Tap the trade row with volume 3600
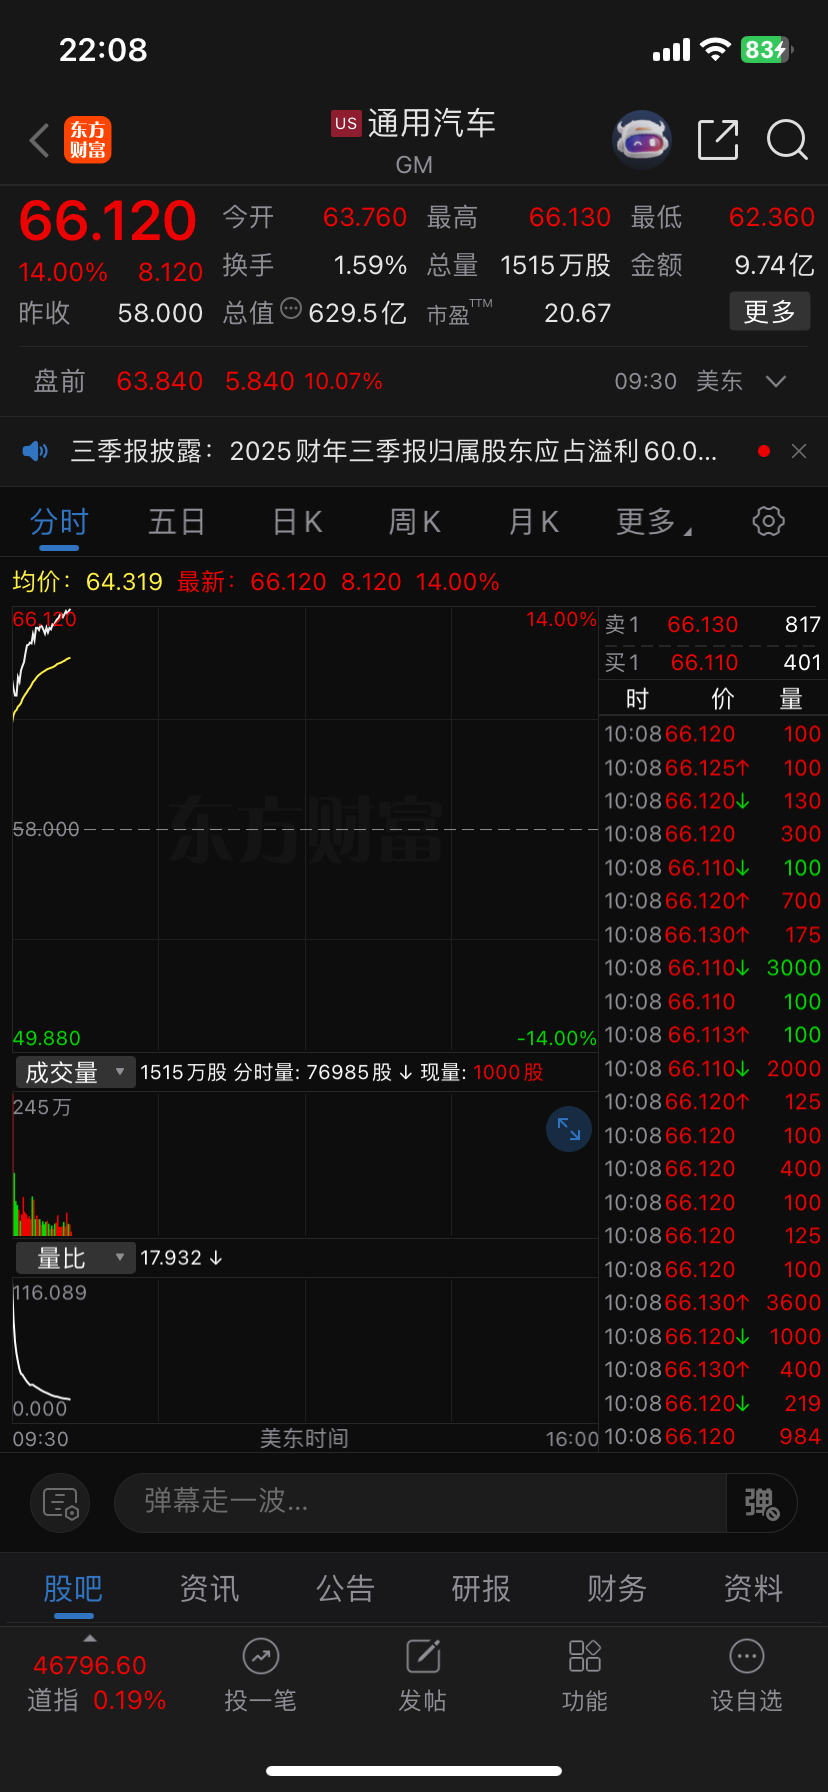The image size is (828, 1792). tap(712, 1303)
